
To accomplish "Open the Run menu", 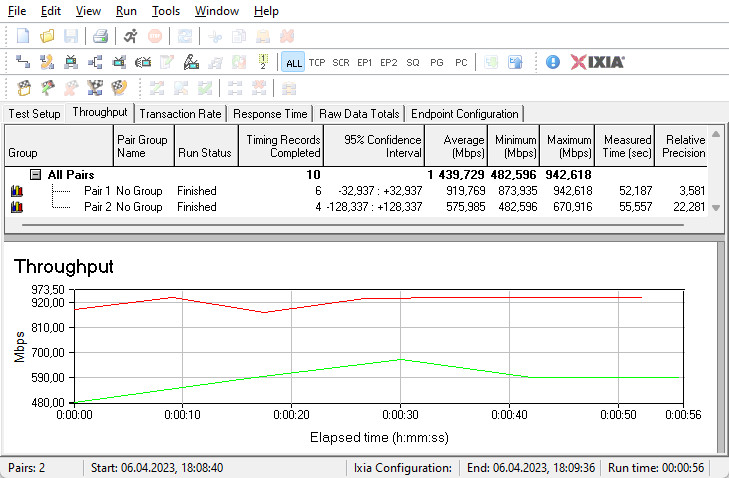I will coord(126,10).
